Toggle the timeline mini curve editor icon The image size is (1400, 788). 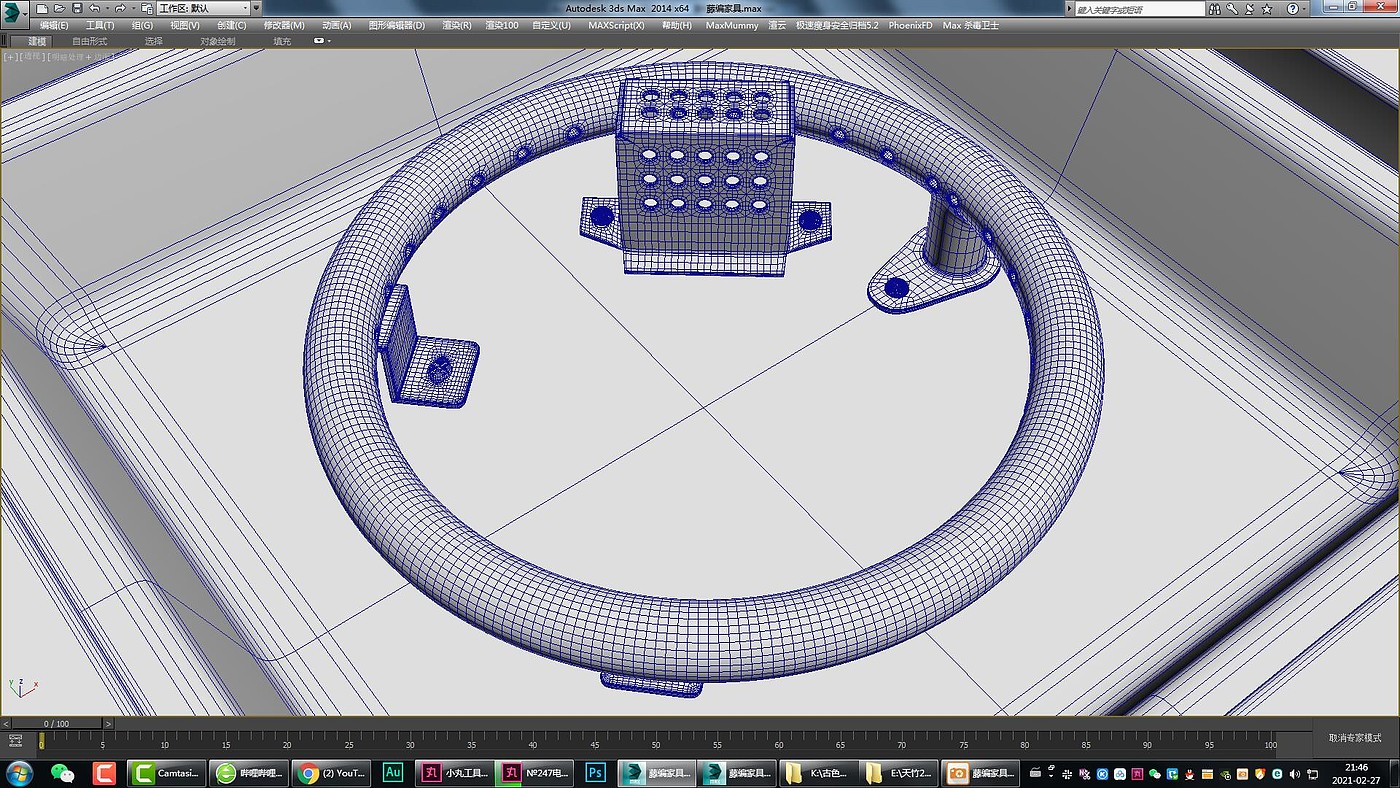pyautogui.click(x=15, y=741)
